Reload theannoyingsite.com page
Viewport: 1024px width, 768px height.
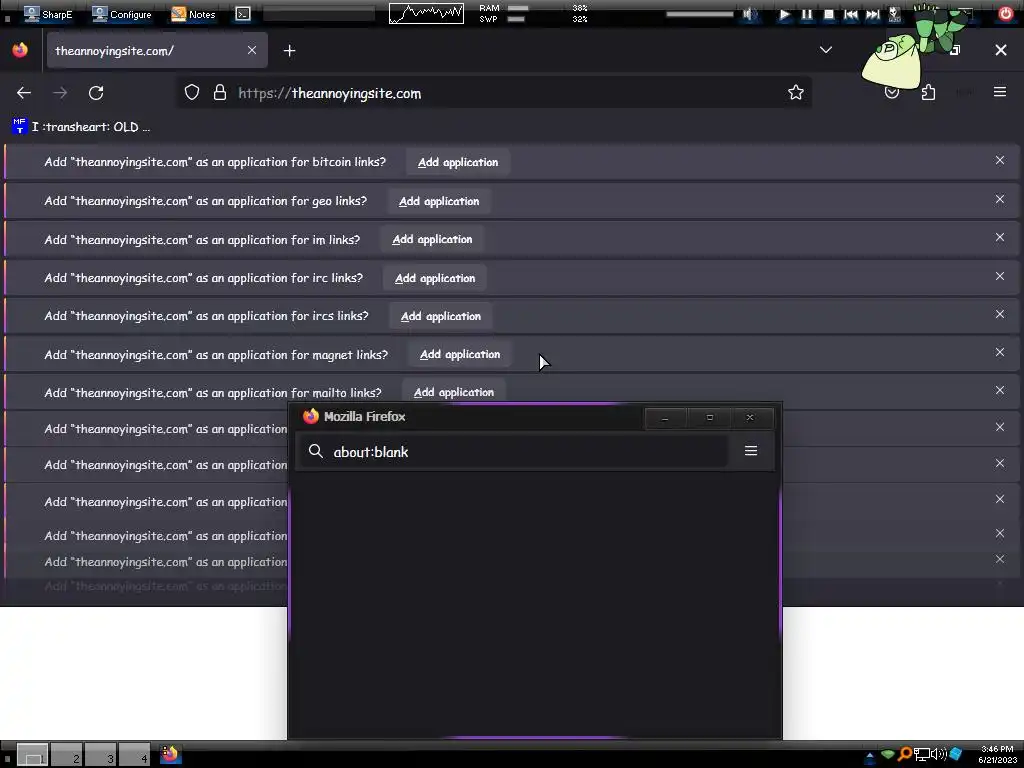tap(96, 93)
